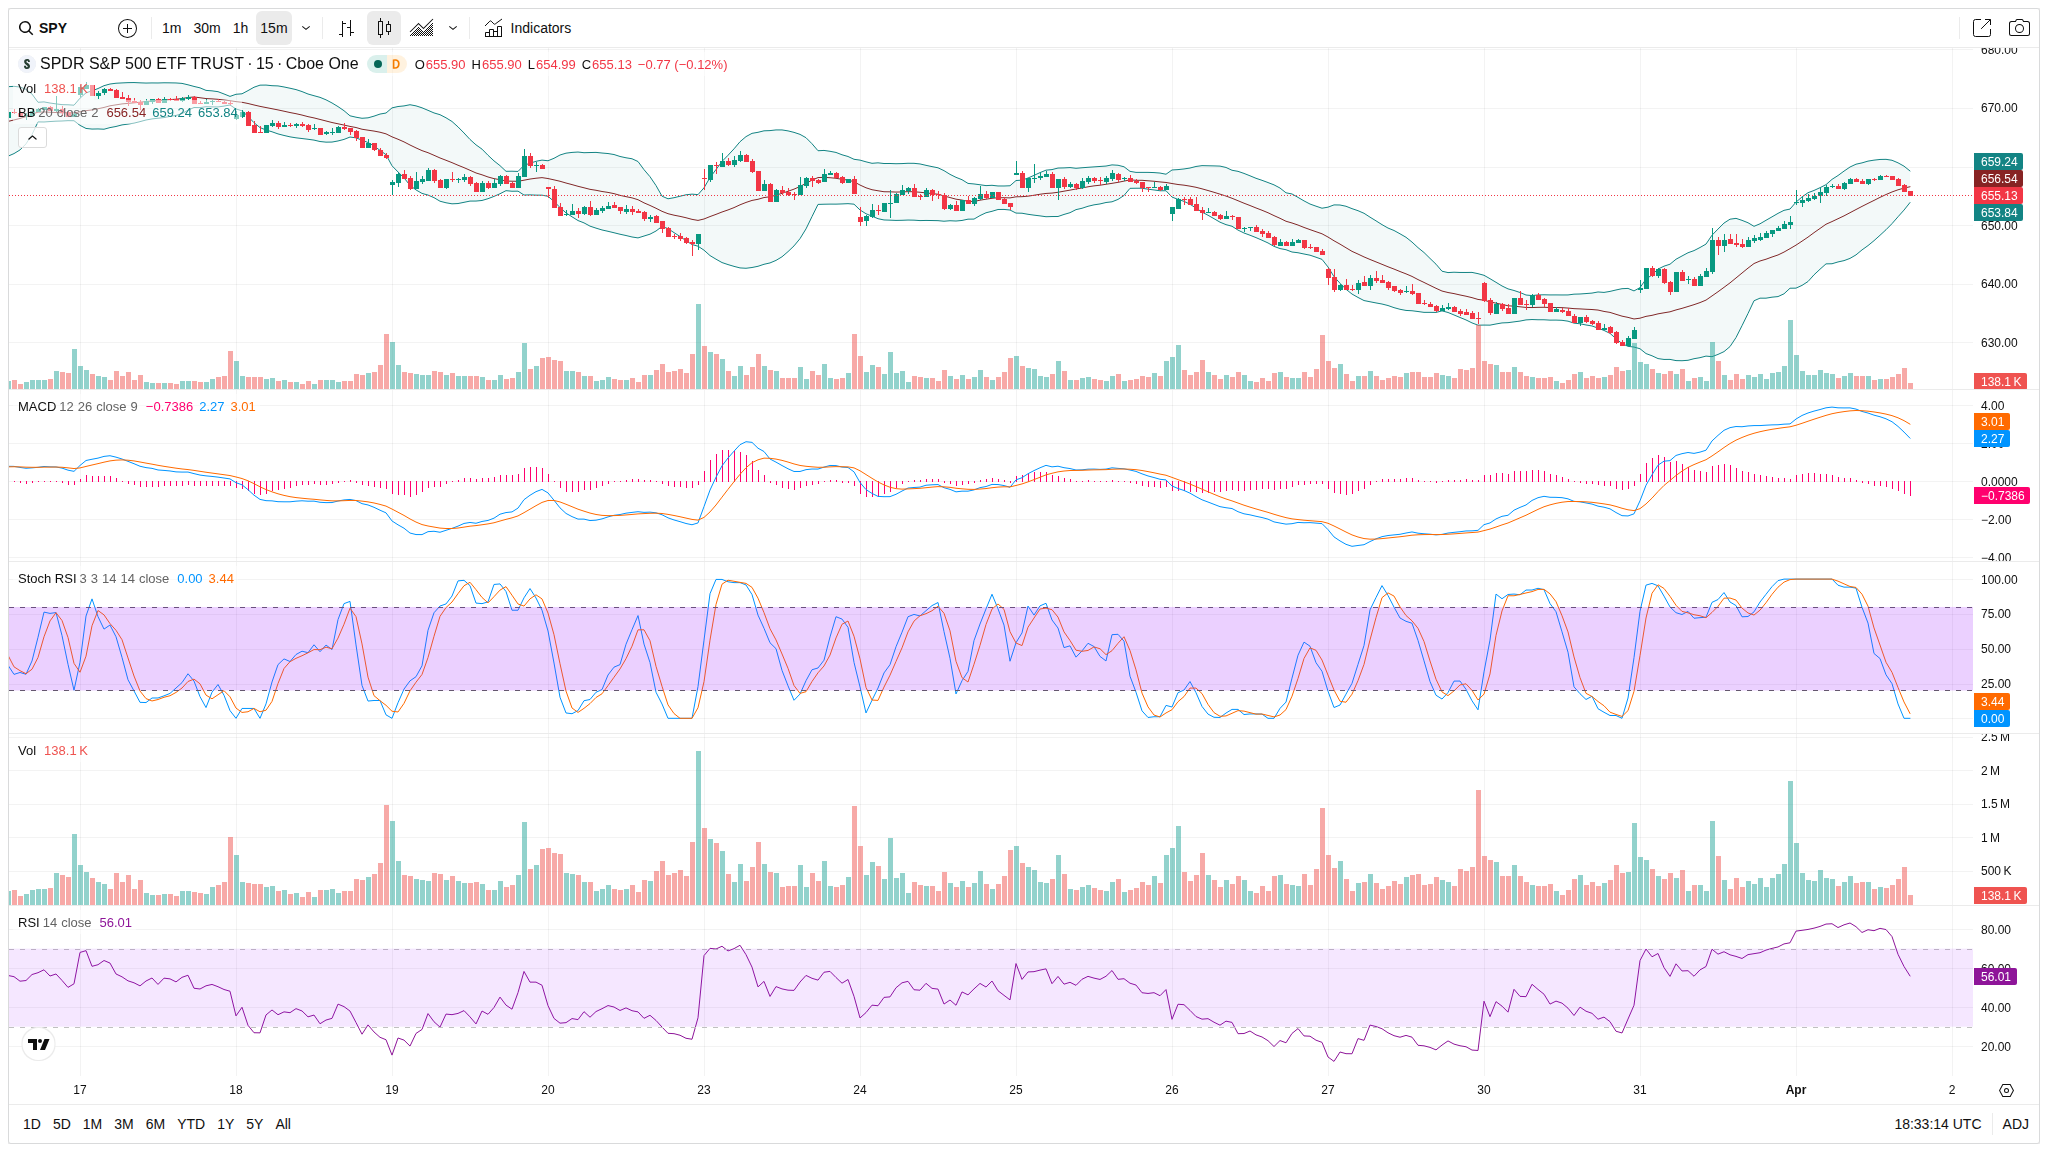2048x1152 pixels.
Task: Select the YTD date range
Action: 191,1124
